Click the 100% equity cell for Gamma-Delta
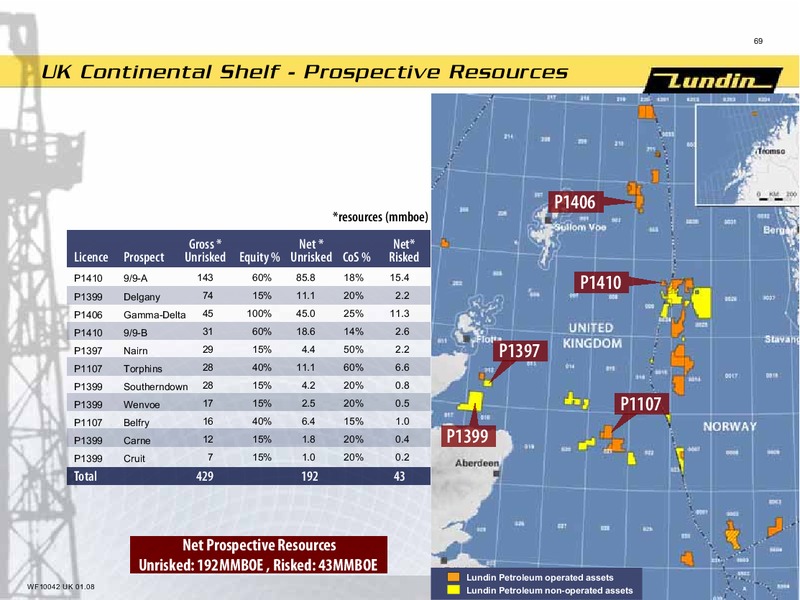This screenshot has height=600, width=800. coord(259,314)
